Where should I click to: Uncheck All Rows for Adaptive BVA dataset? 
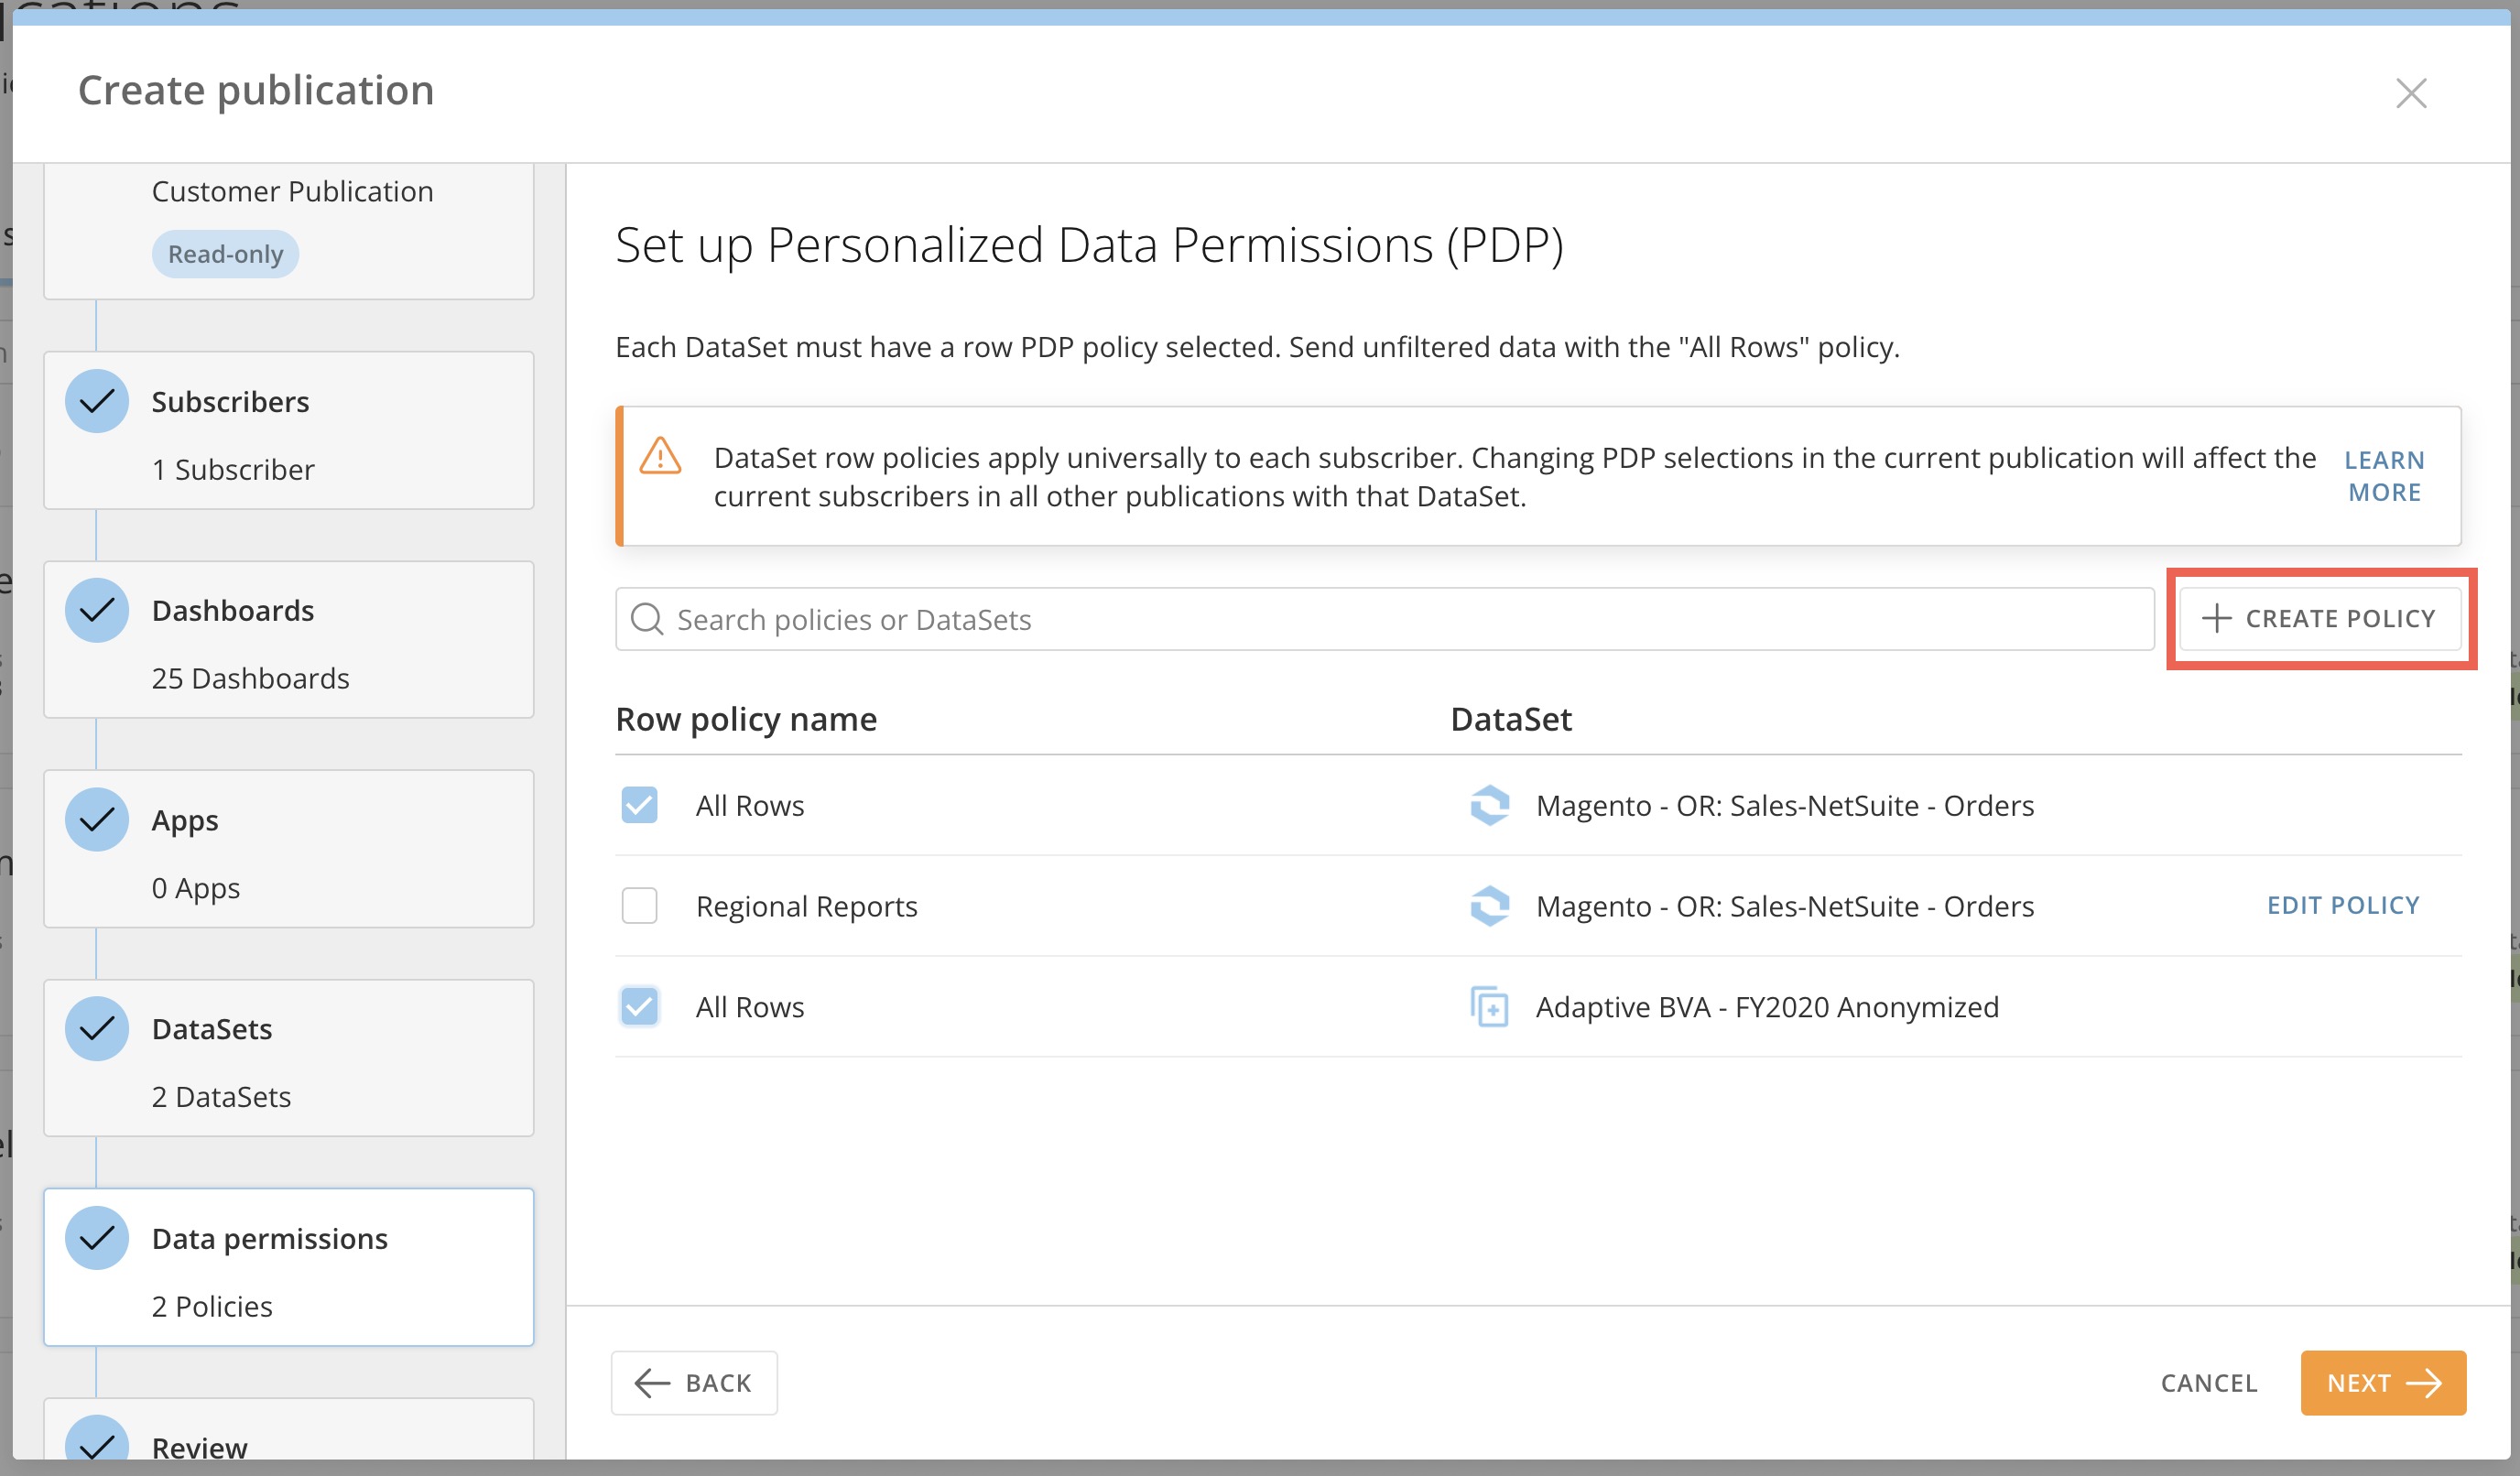click(639, 1006)
